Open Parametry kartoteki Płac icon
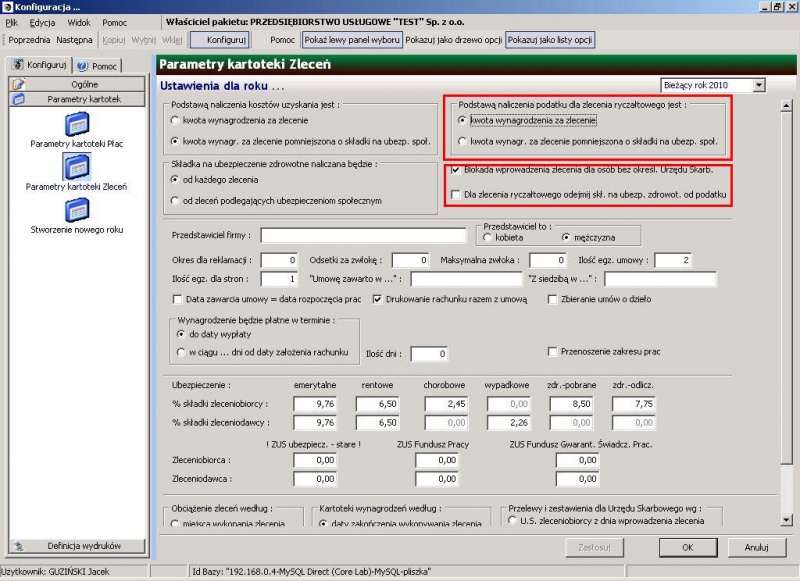Viewport: 800px width, 581px height. point(77,124)
